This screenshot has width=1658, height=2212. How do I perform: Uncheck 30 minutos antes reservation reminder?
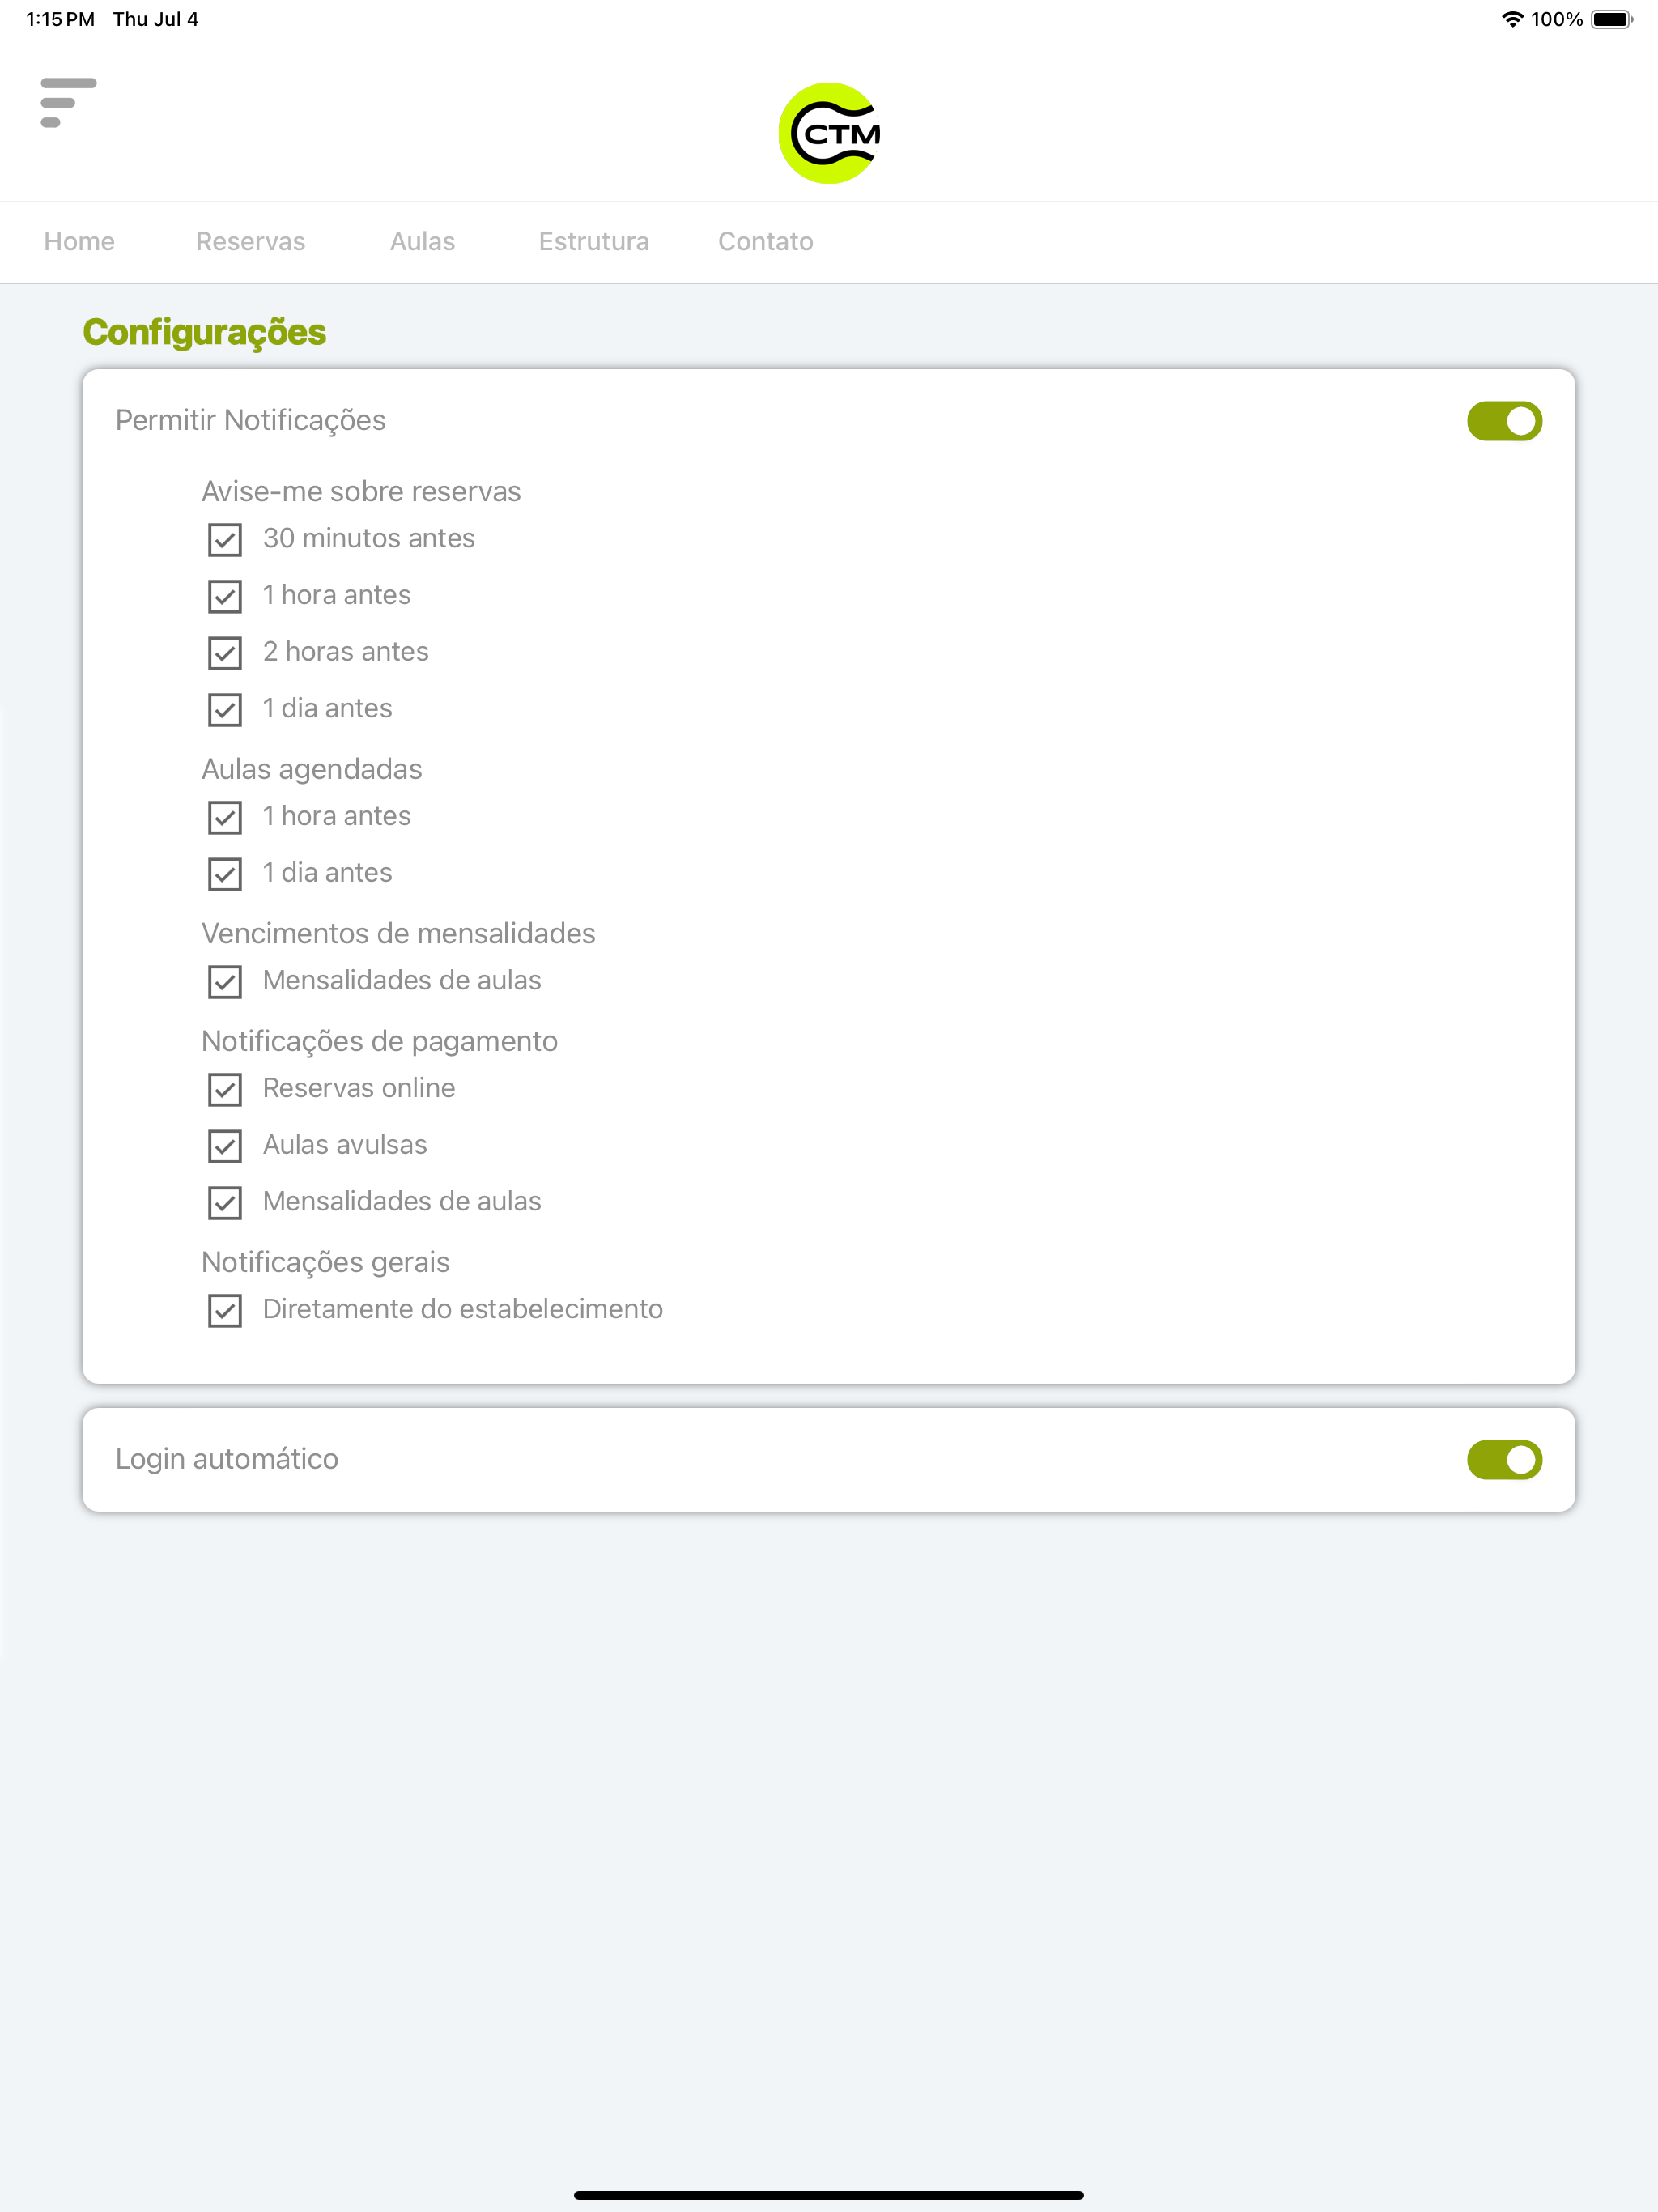(225, 540)
